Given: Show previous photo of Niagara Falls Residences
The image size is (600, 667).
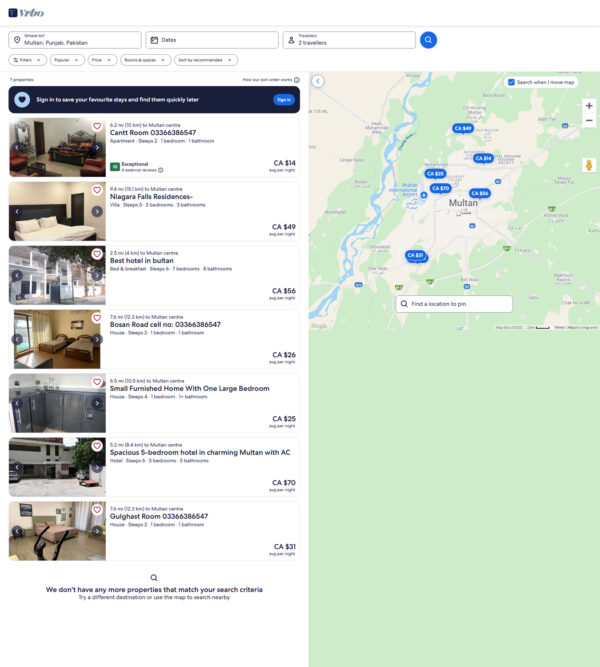Looking at the screenshot, I should click(17, 211).
